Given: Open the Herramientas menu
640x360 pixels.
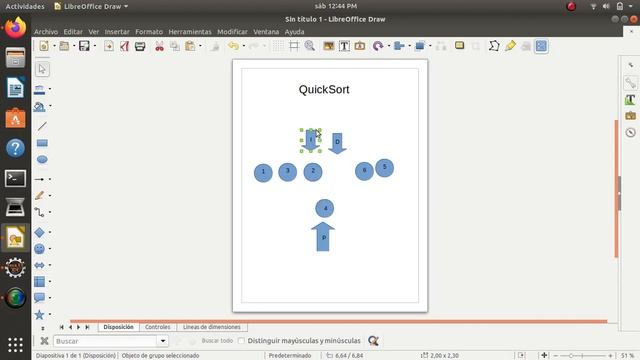Looking at the screenshot, I should tap(190, 32).
